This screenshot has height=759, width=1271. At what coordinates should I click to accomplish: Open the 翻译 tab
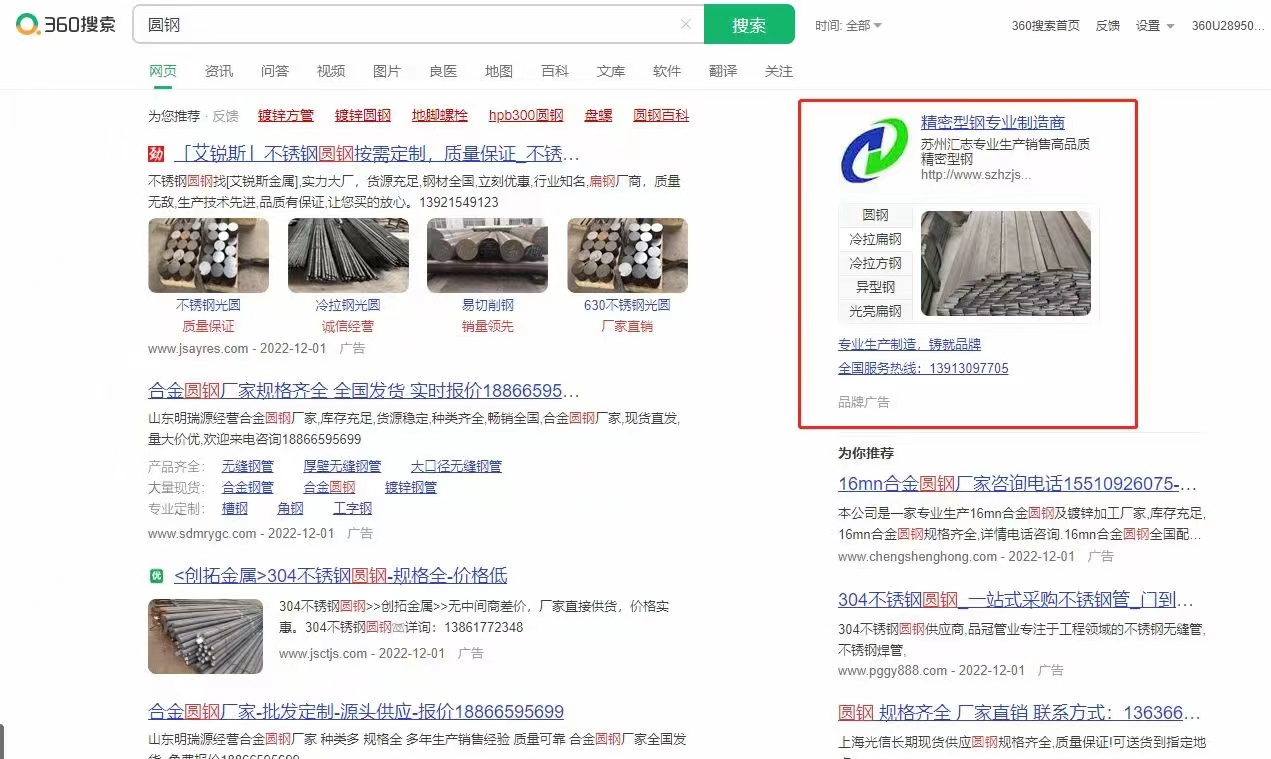coord(723,71)
